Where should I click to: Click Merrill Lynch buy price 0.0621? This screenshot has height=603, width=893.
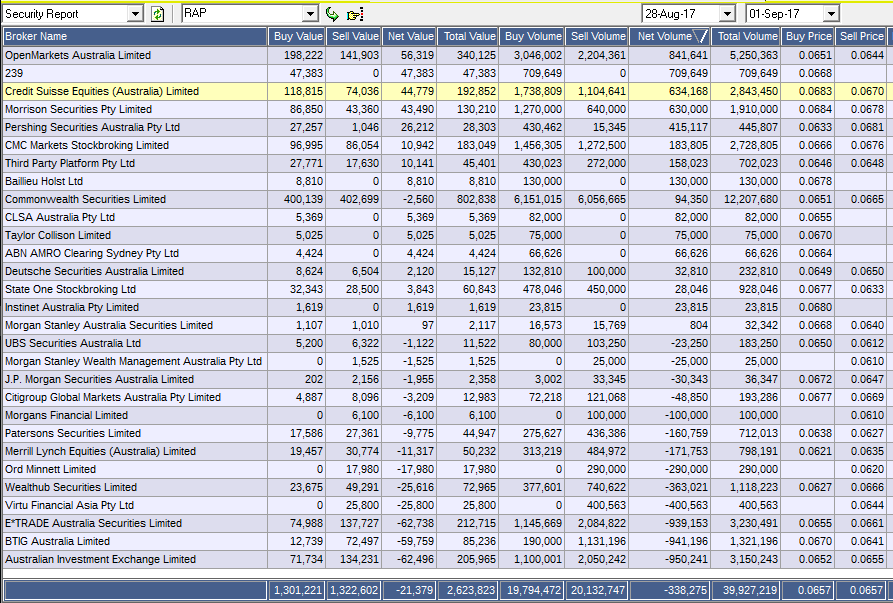815,452
